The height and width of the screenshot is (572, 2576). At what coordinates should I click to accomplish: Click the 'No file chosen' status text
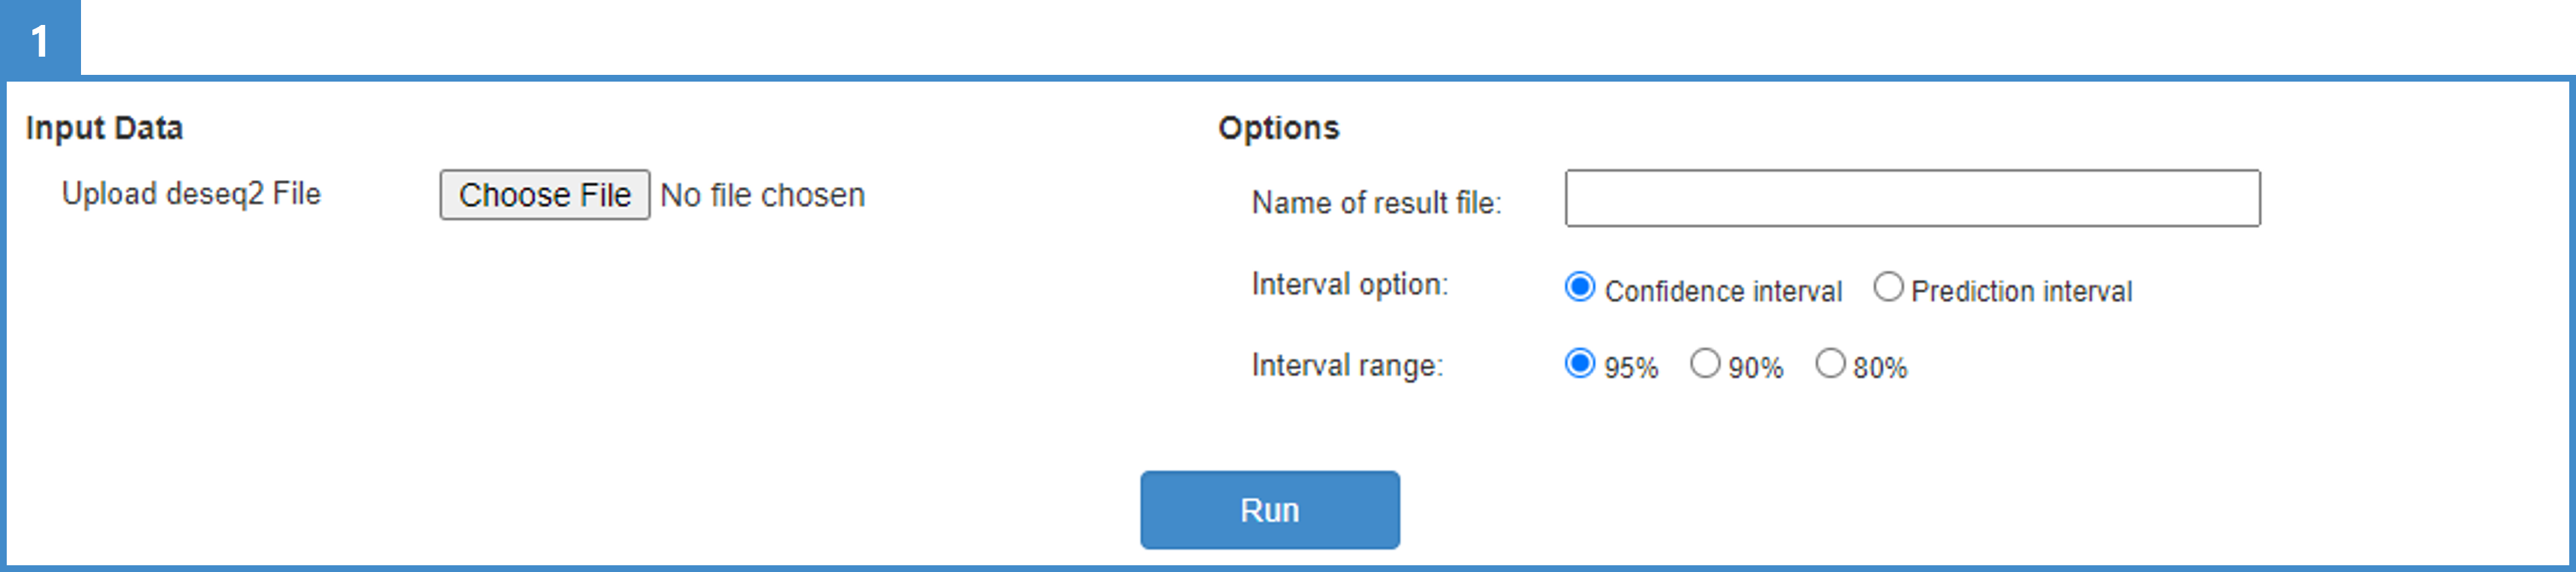click(x=762, y=195)
